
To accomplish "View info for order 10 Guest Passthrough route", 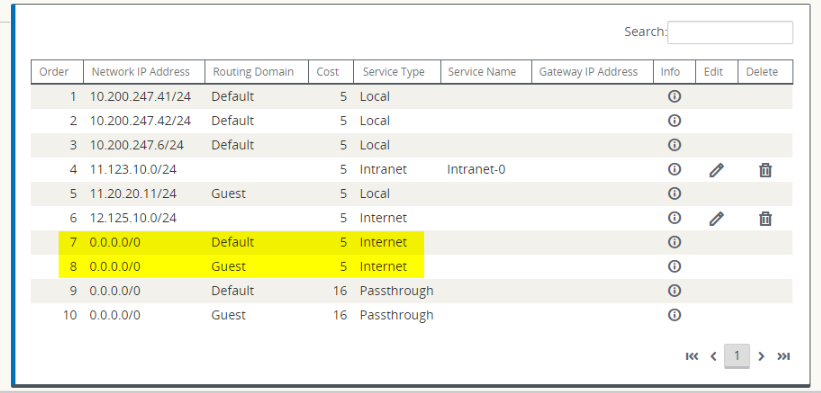I will [x=674, y=315].
